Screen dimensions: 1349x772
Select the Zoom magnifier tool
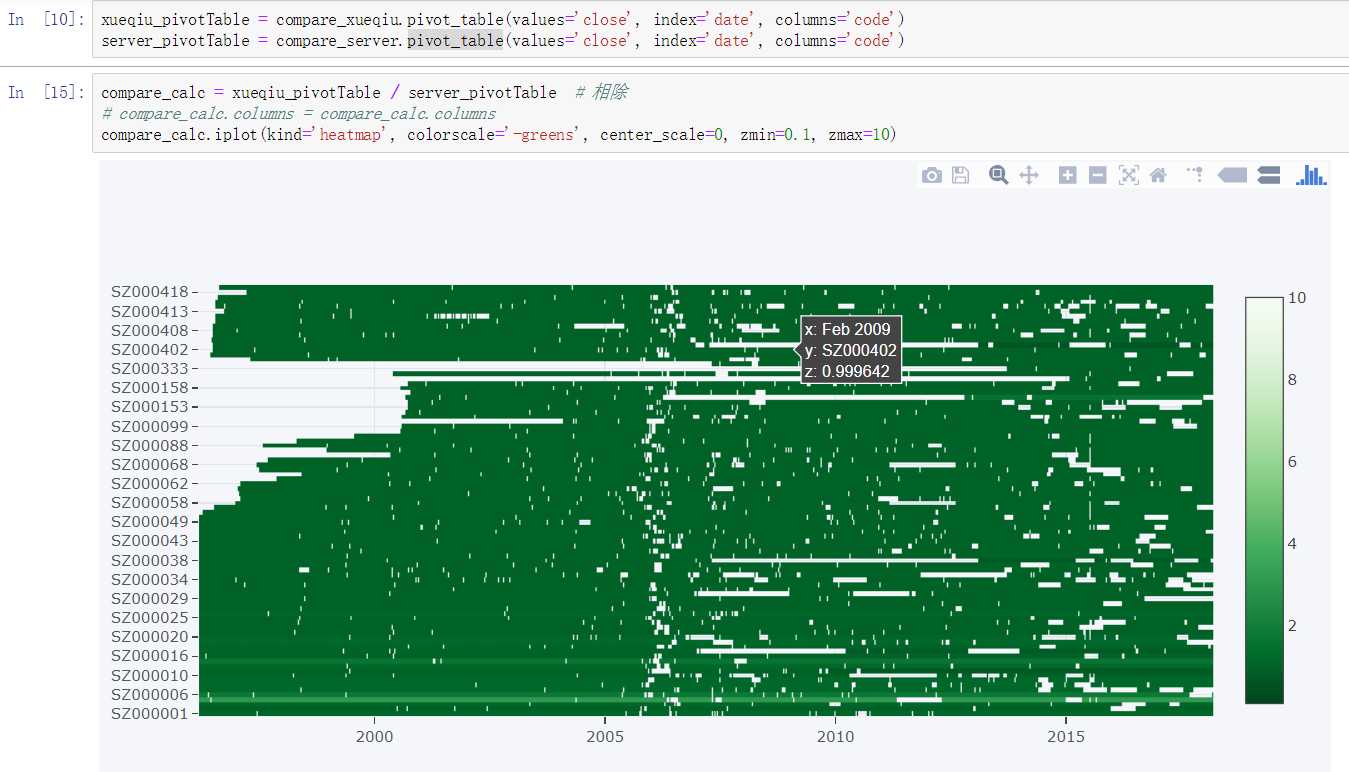click(998, 175)
